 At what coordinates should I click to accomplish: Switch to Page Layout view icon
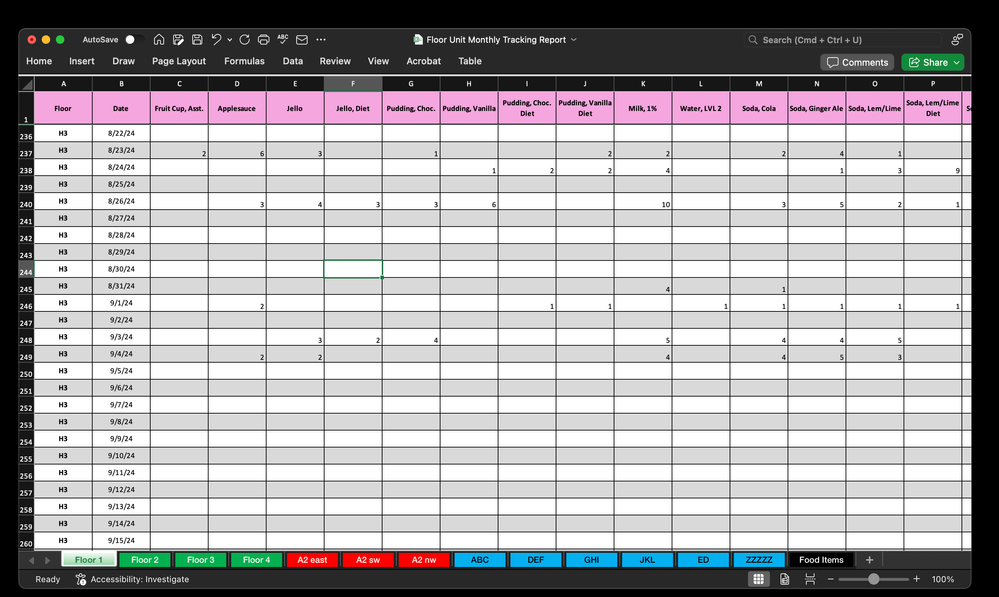(x=784, y=579)
